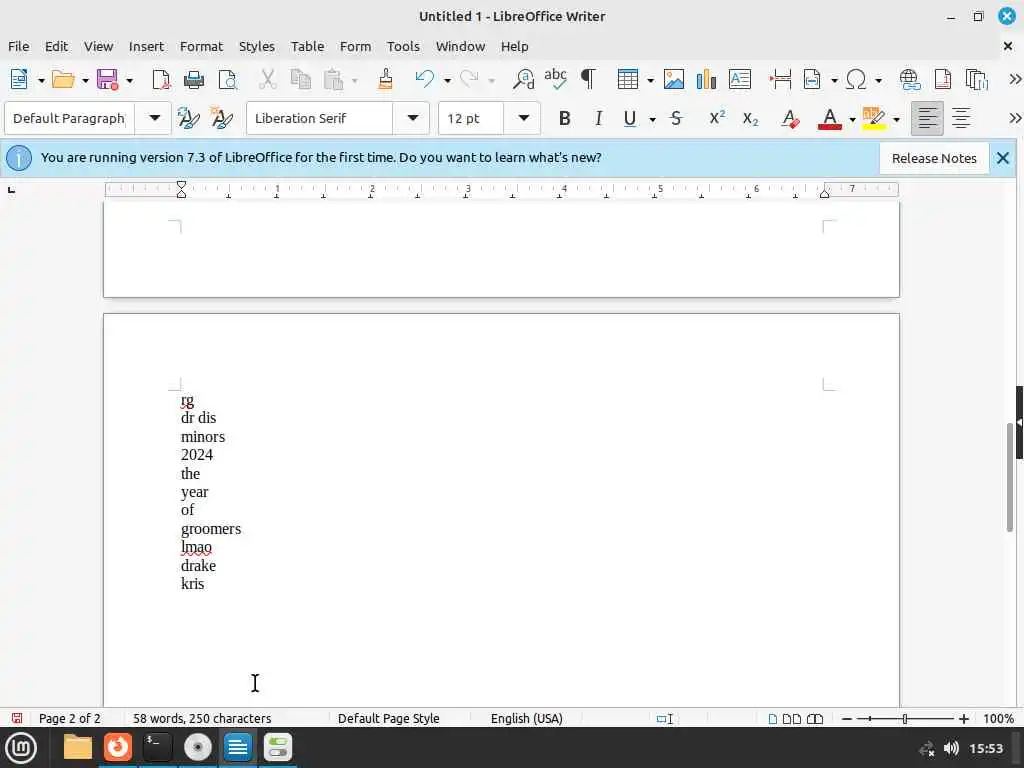This screenshot has width=1024, height=768.
Task: Export directly as PDF
Action: point(161,79)
